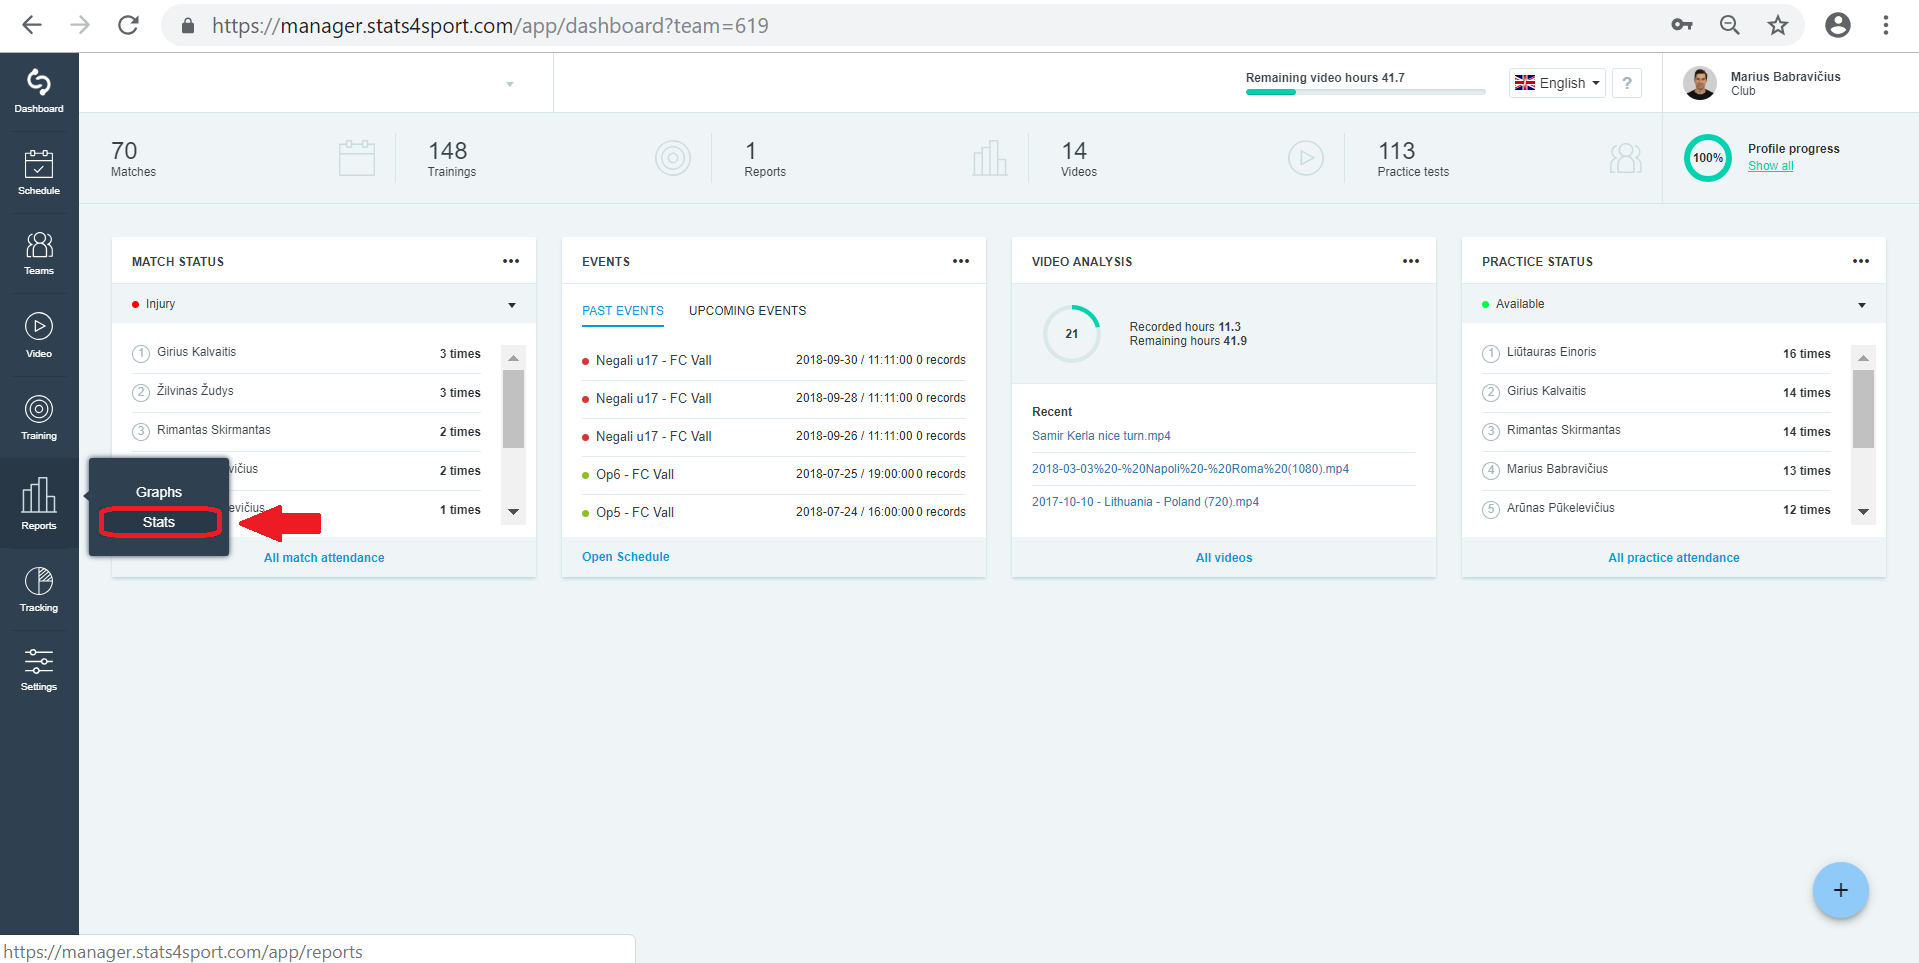Viewport: 1919px width, 963px height.
Task: Open Video Analysis three-dot menu
Action: pos(1411,261)
